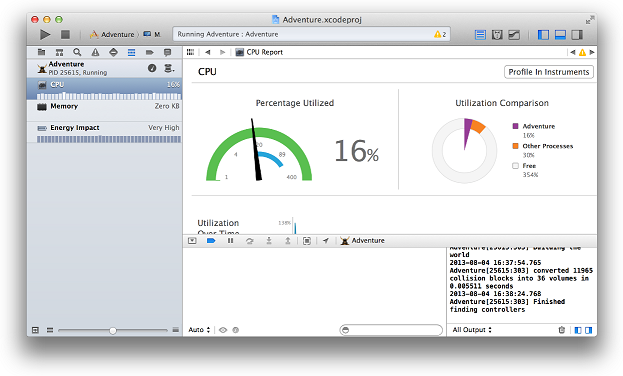The width and height of the screenshot is (623, 376).
Task: Open the Find navigator tab
Action: (77, 52)
